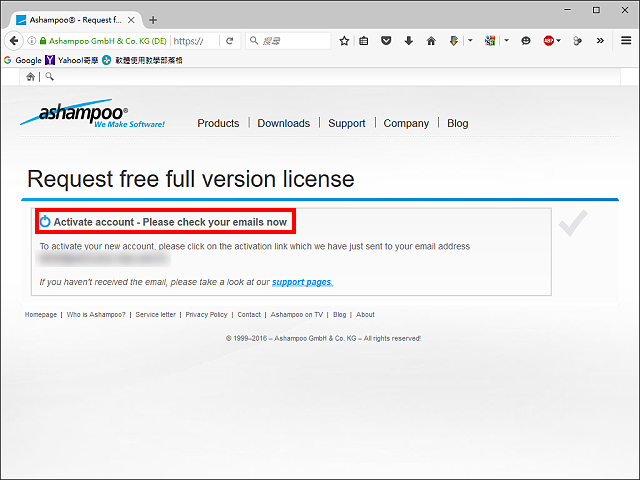Click the URL address field

pos(194,41)
